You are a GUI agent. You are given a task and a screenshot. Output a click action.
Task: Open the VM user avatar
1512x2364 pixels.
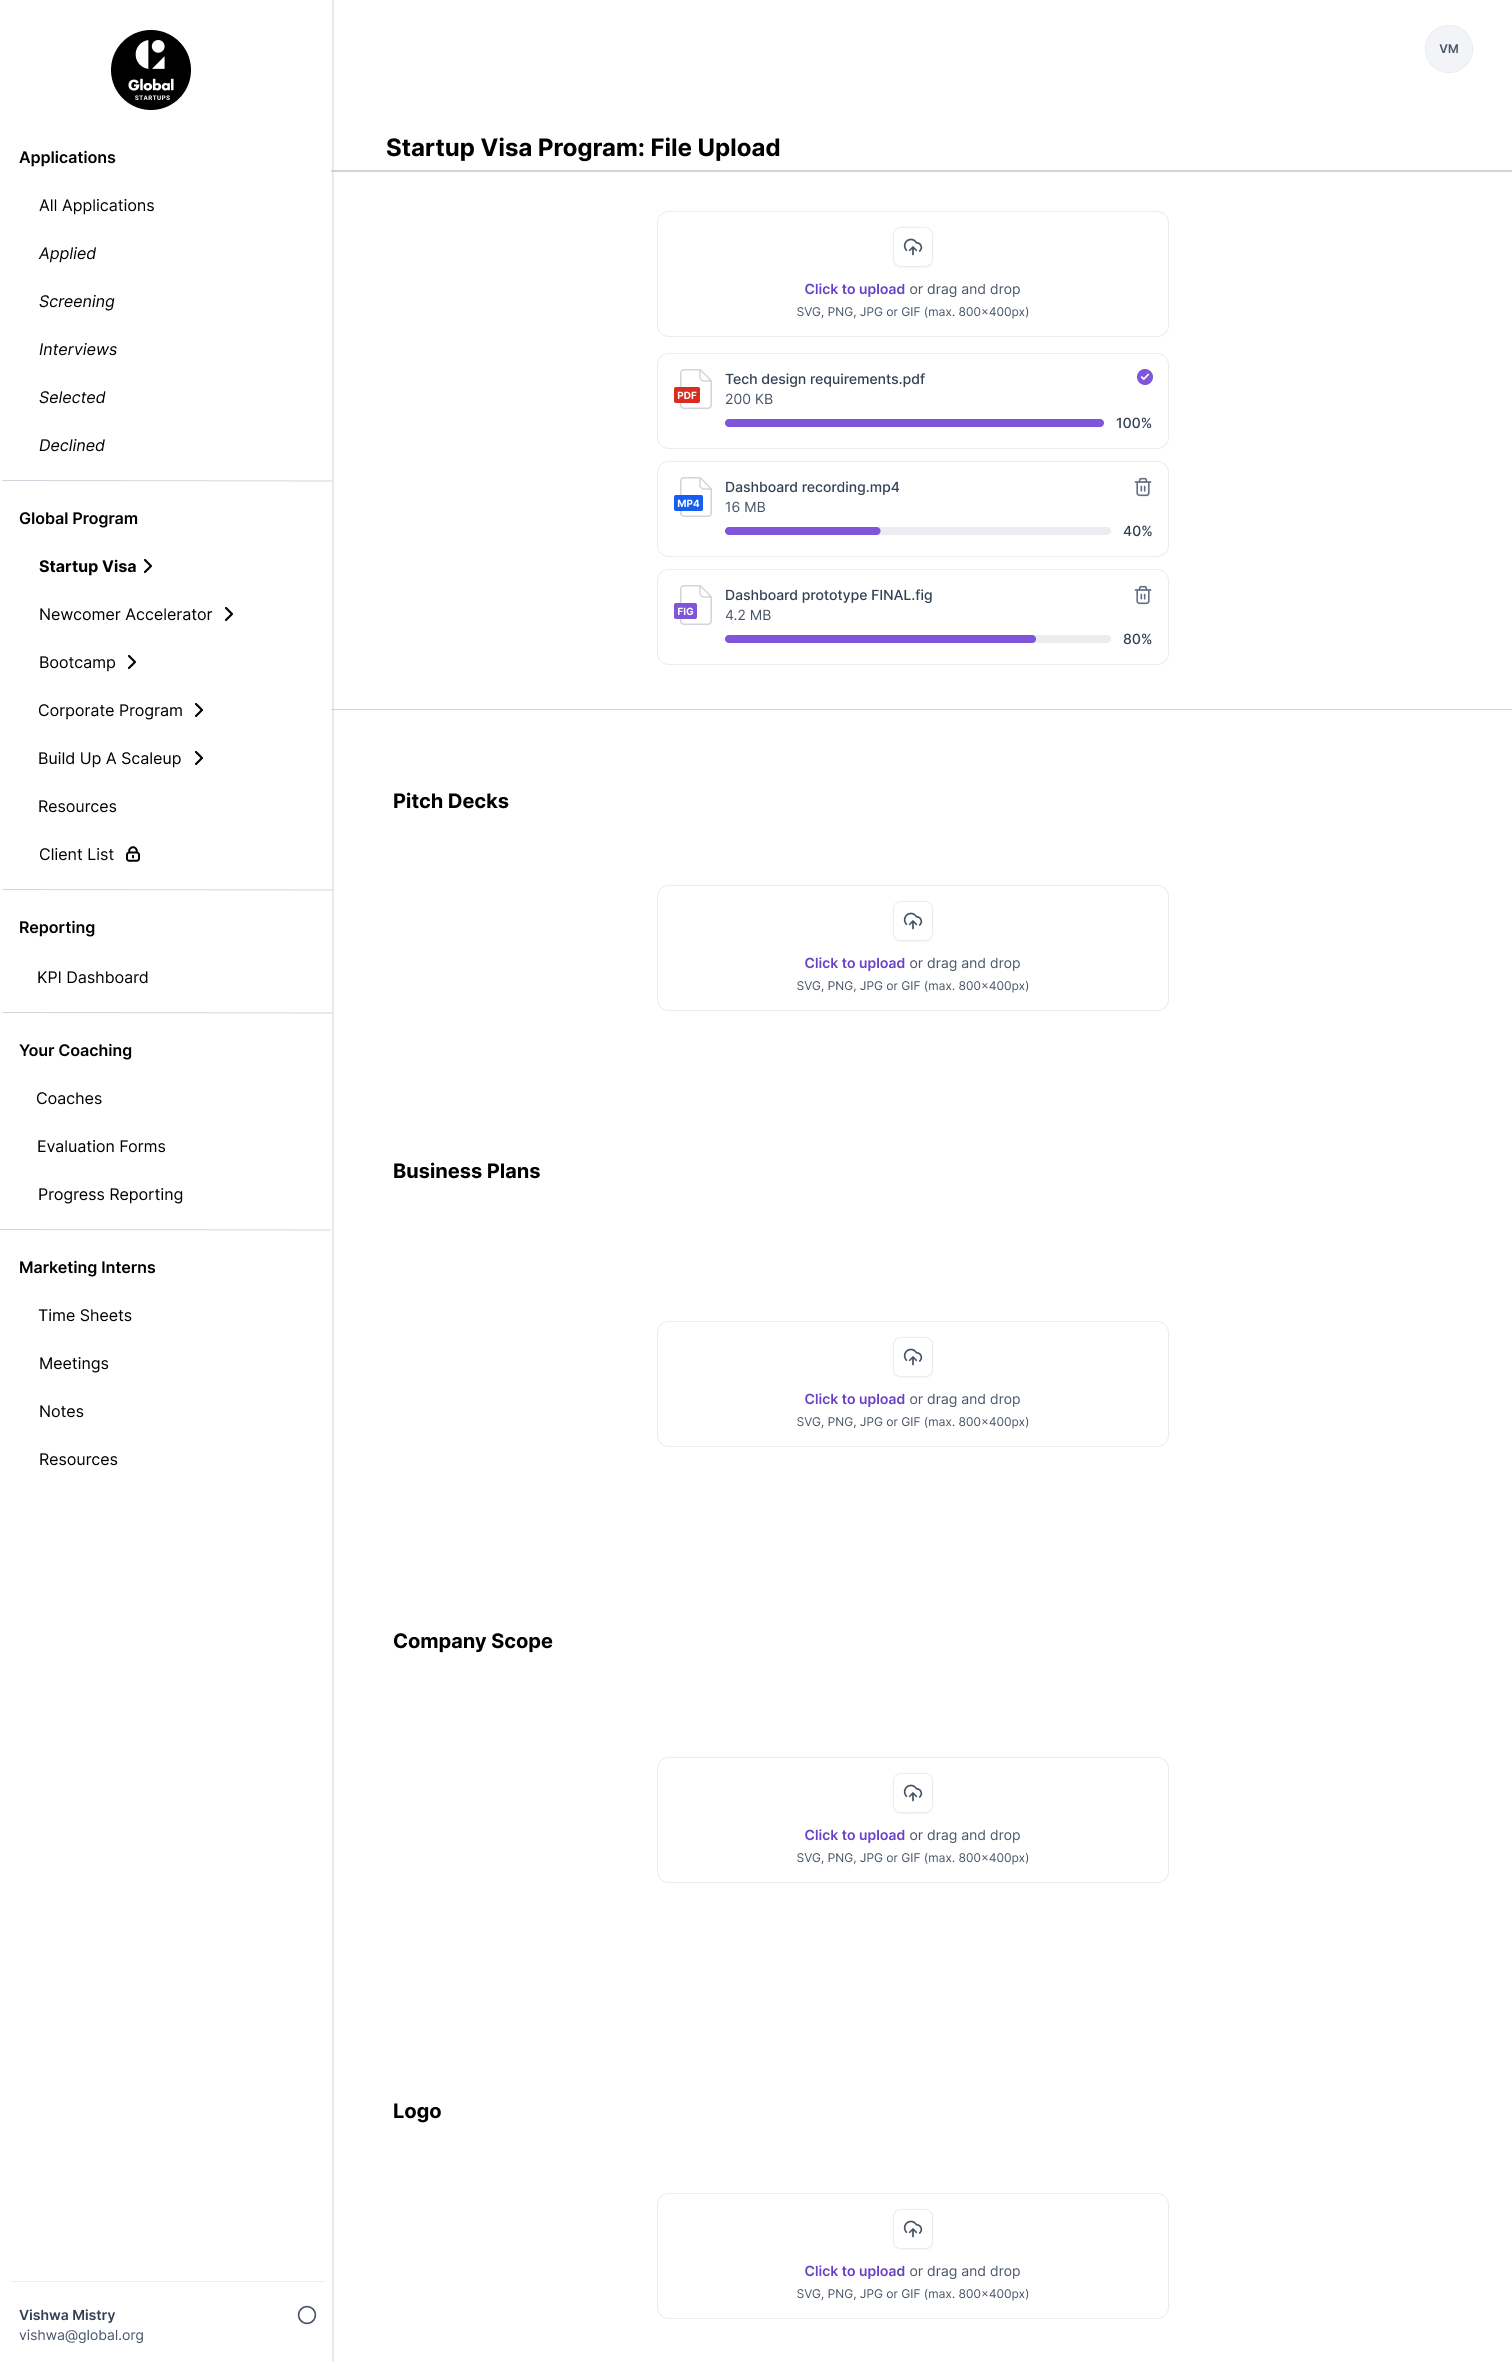pyautogui.click(x=1448, y=49)
